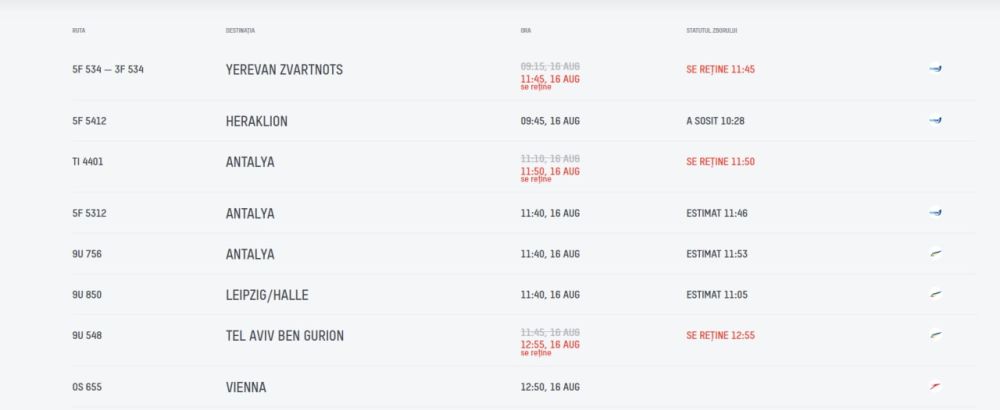Click the airline logo on the Tel Aviv row
Screen dimensions: 1000x410
[935, 336]
